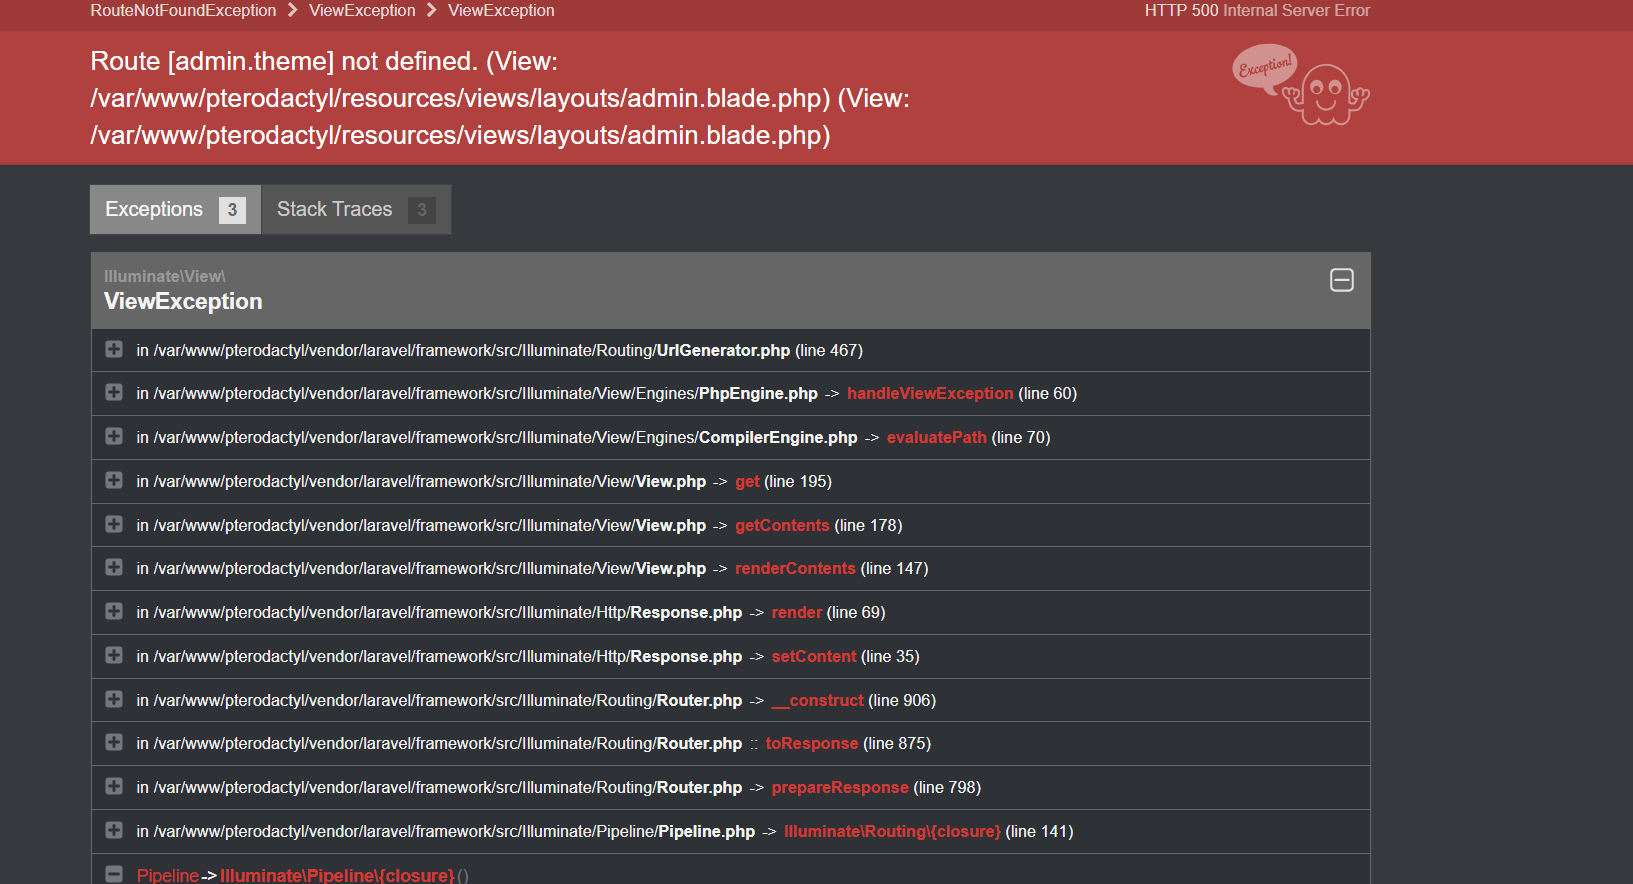Expand the Router.php __construct line 906 row
The image size is (1633, 884).
pos(114,699)
